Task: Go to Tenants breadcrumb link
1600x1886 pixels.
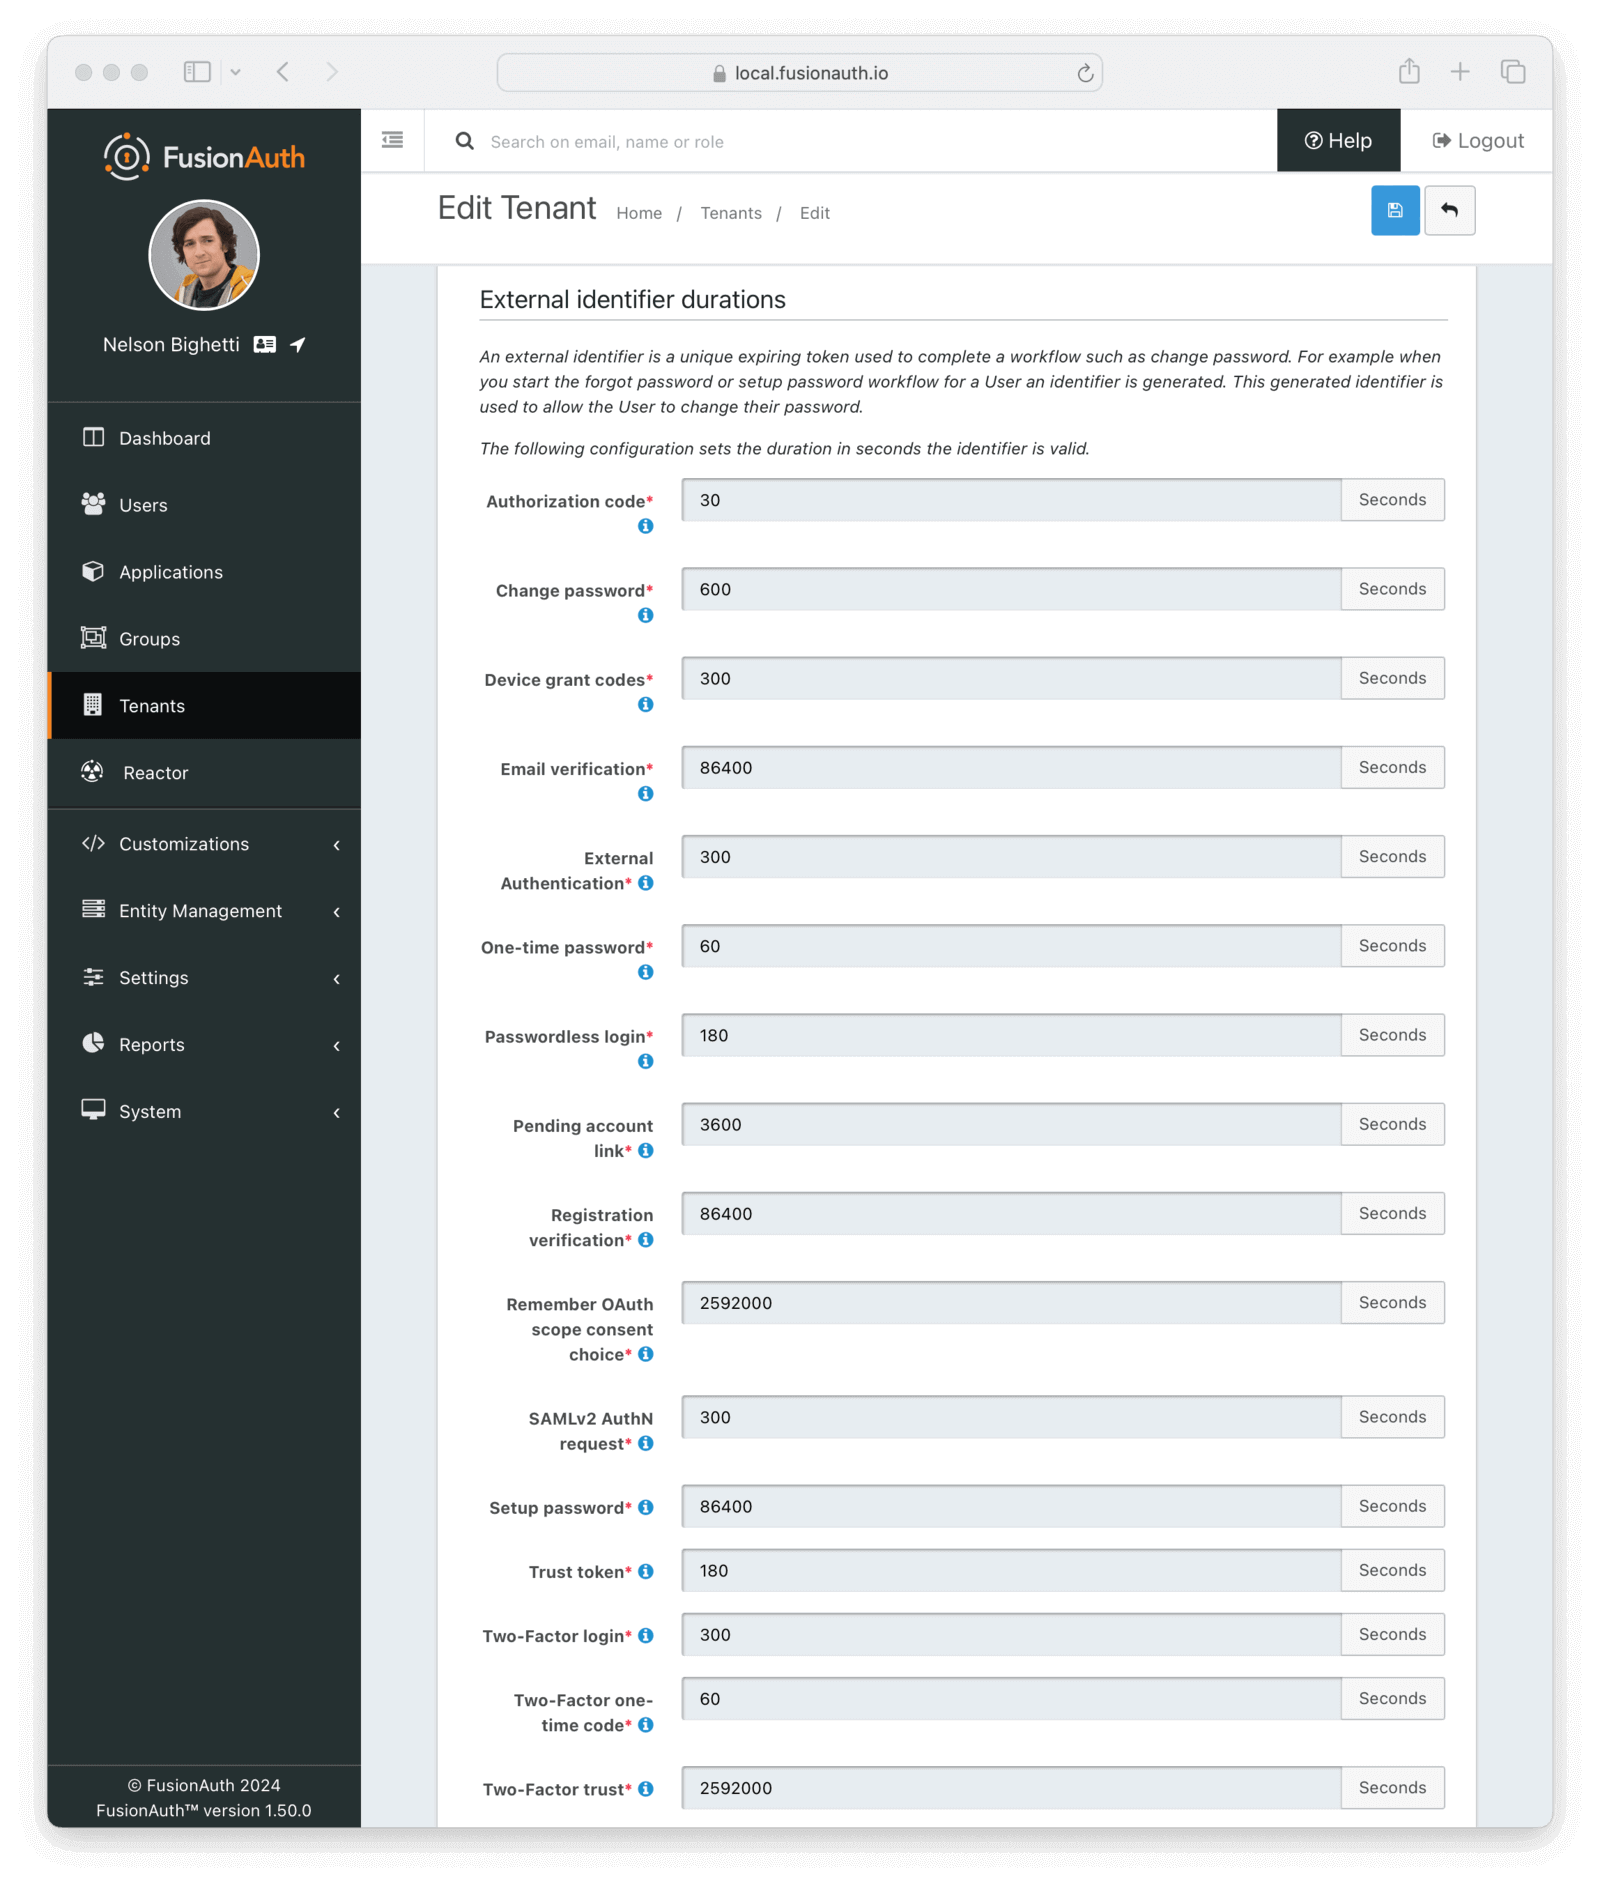Action: (731, 213)
